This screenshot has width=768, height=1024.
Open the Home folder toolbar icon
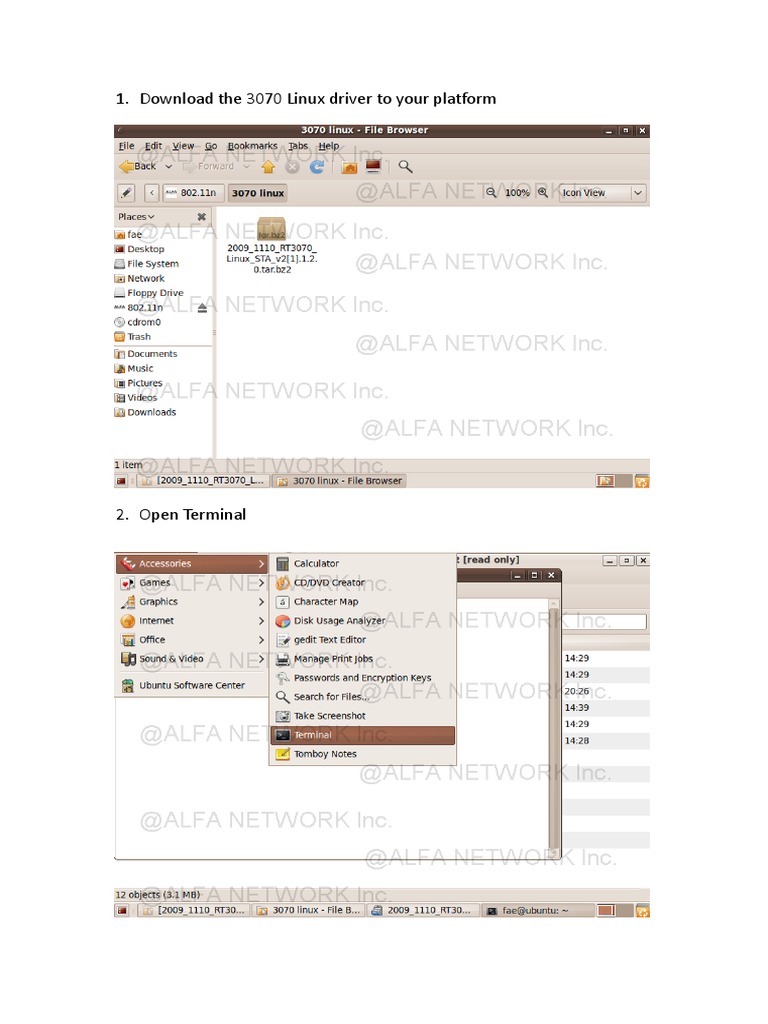click(x=349, y=168)
